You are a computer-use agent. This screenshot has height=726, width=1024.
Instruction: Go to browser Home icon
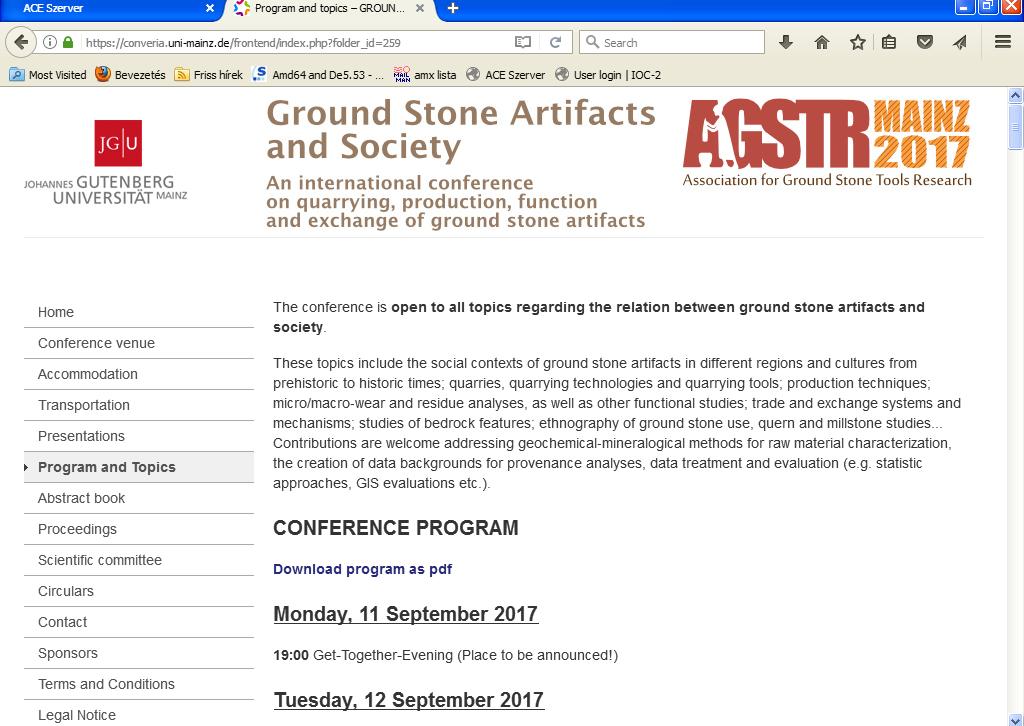(x=822, y=42)
